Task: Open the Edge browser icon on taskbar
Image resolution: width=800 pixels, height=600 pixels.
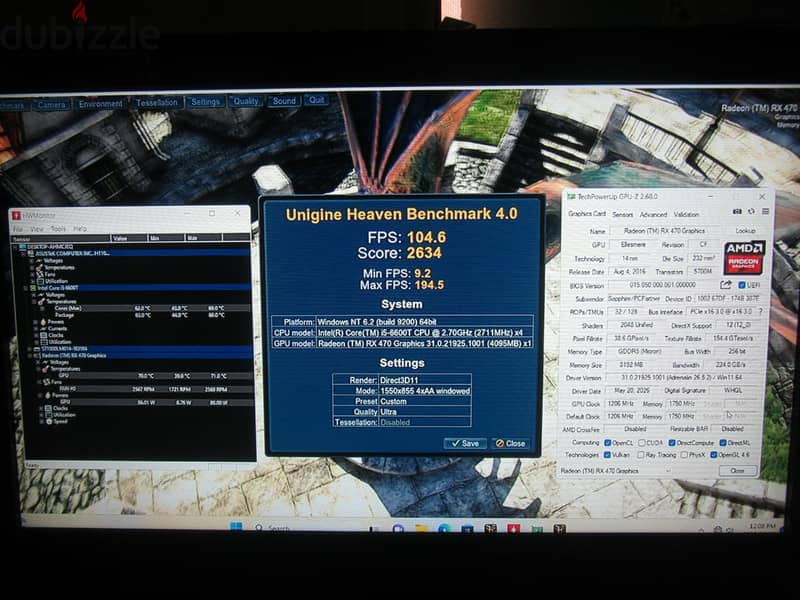Action: pyautogui.click(x=444, y=529)
